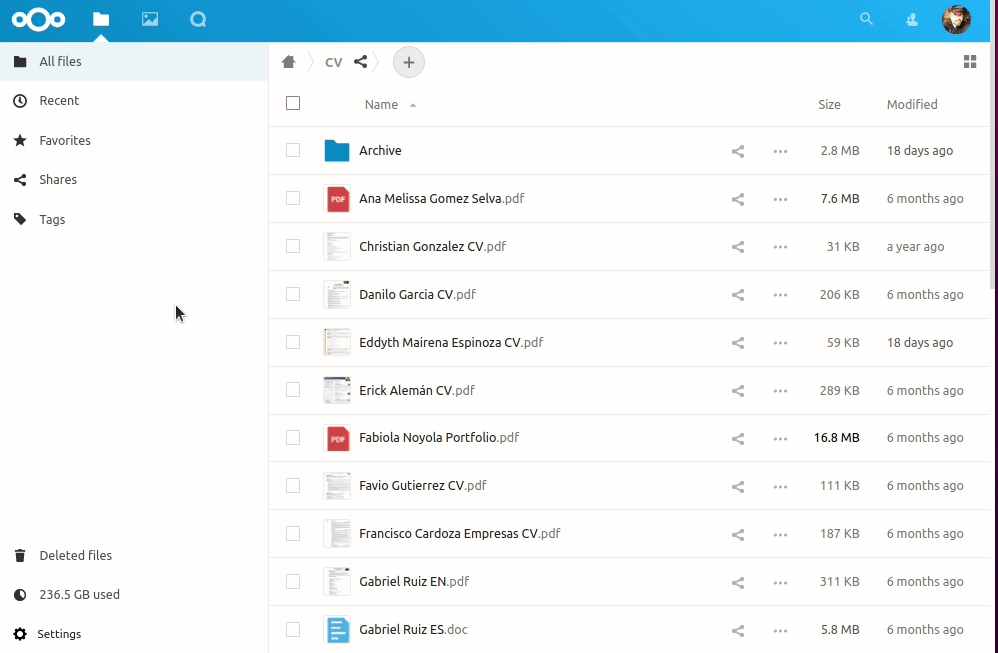
Task: Click the home icon in the breadcrumb
Action: 289,61
